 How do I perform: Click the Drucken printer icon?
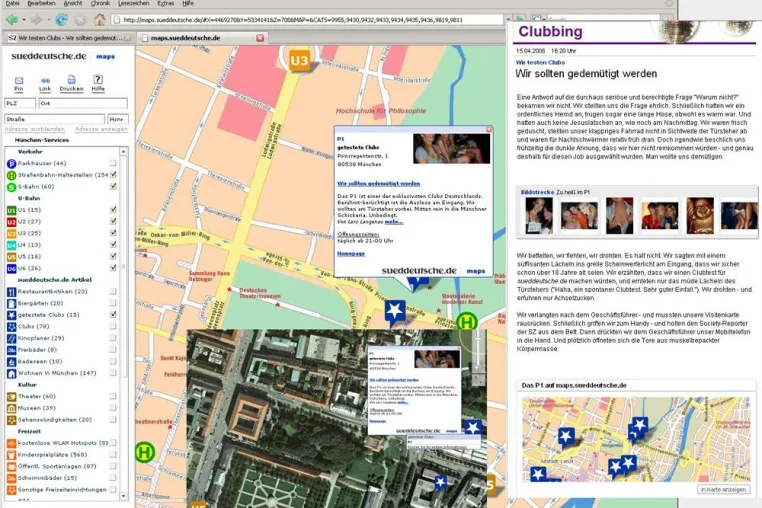pyautogui.click(x=71, y=80)
